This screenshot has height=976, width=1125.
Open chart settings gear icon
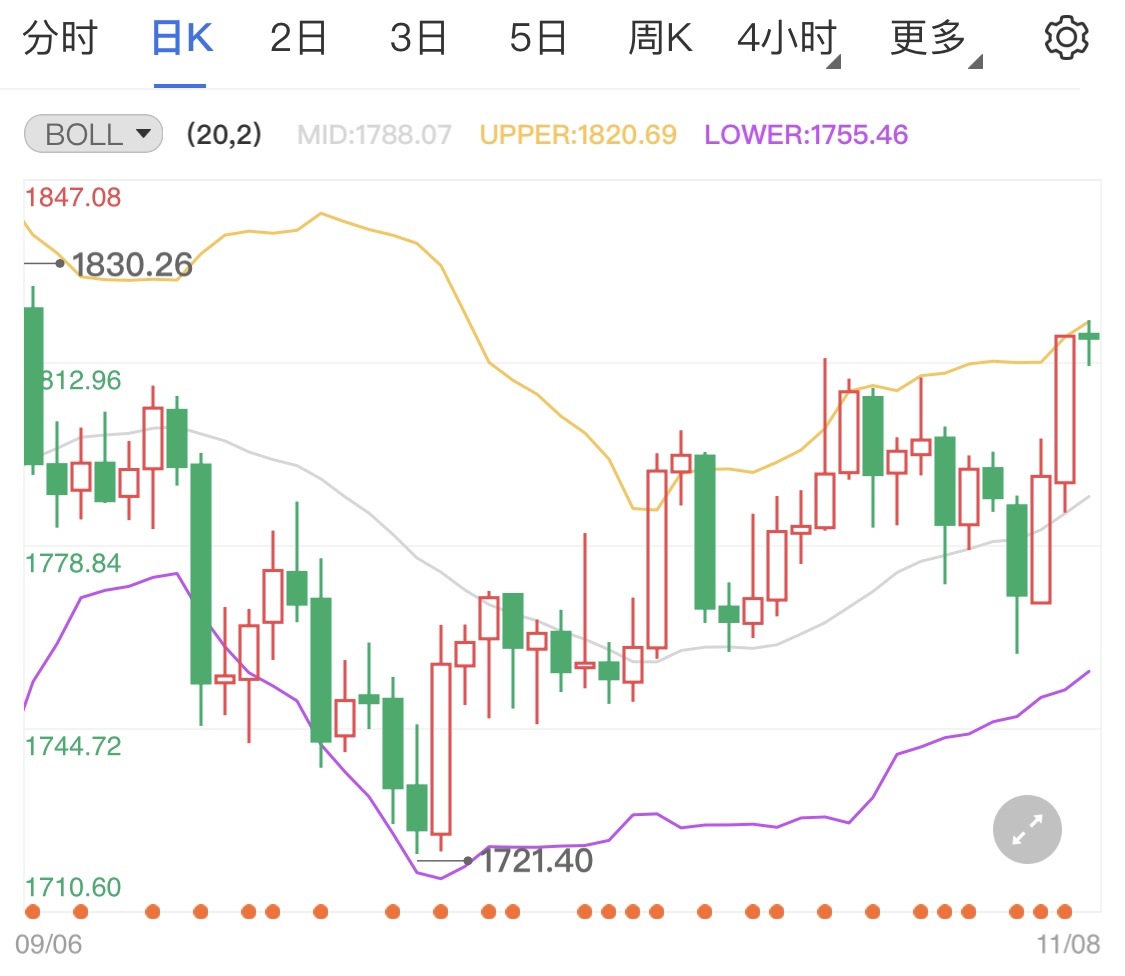[x=1066, y=38]
